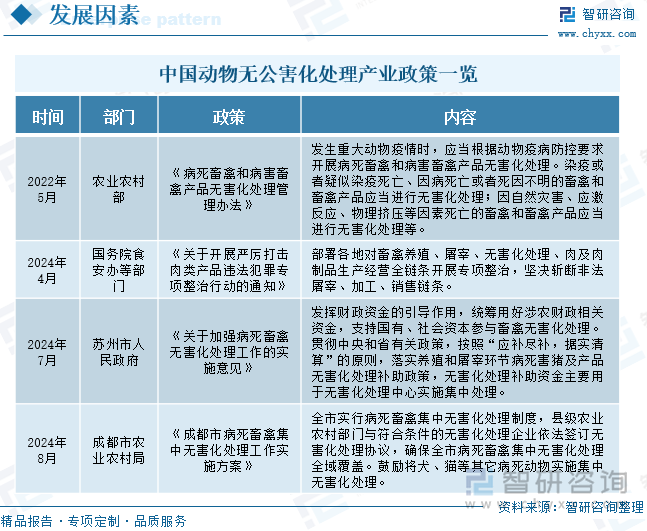
Task: Click the 国务院食安办等部门 department cell
Action: tap(118, 270)
